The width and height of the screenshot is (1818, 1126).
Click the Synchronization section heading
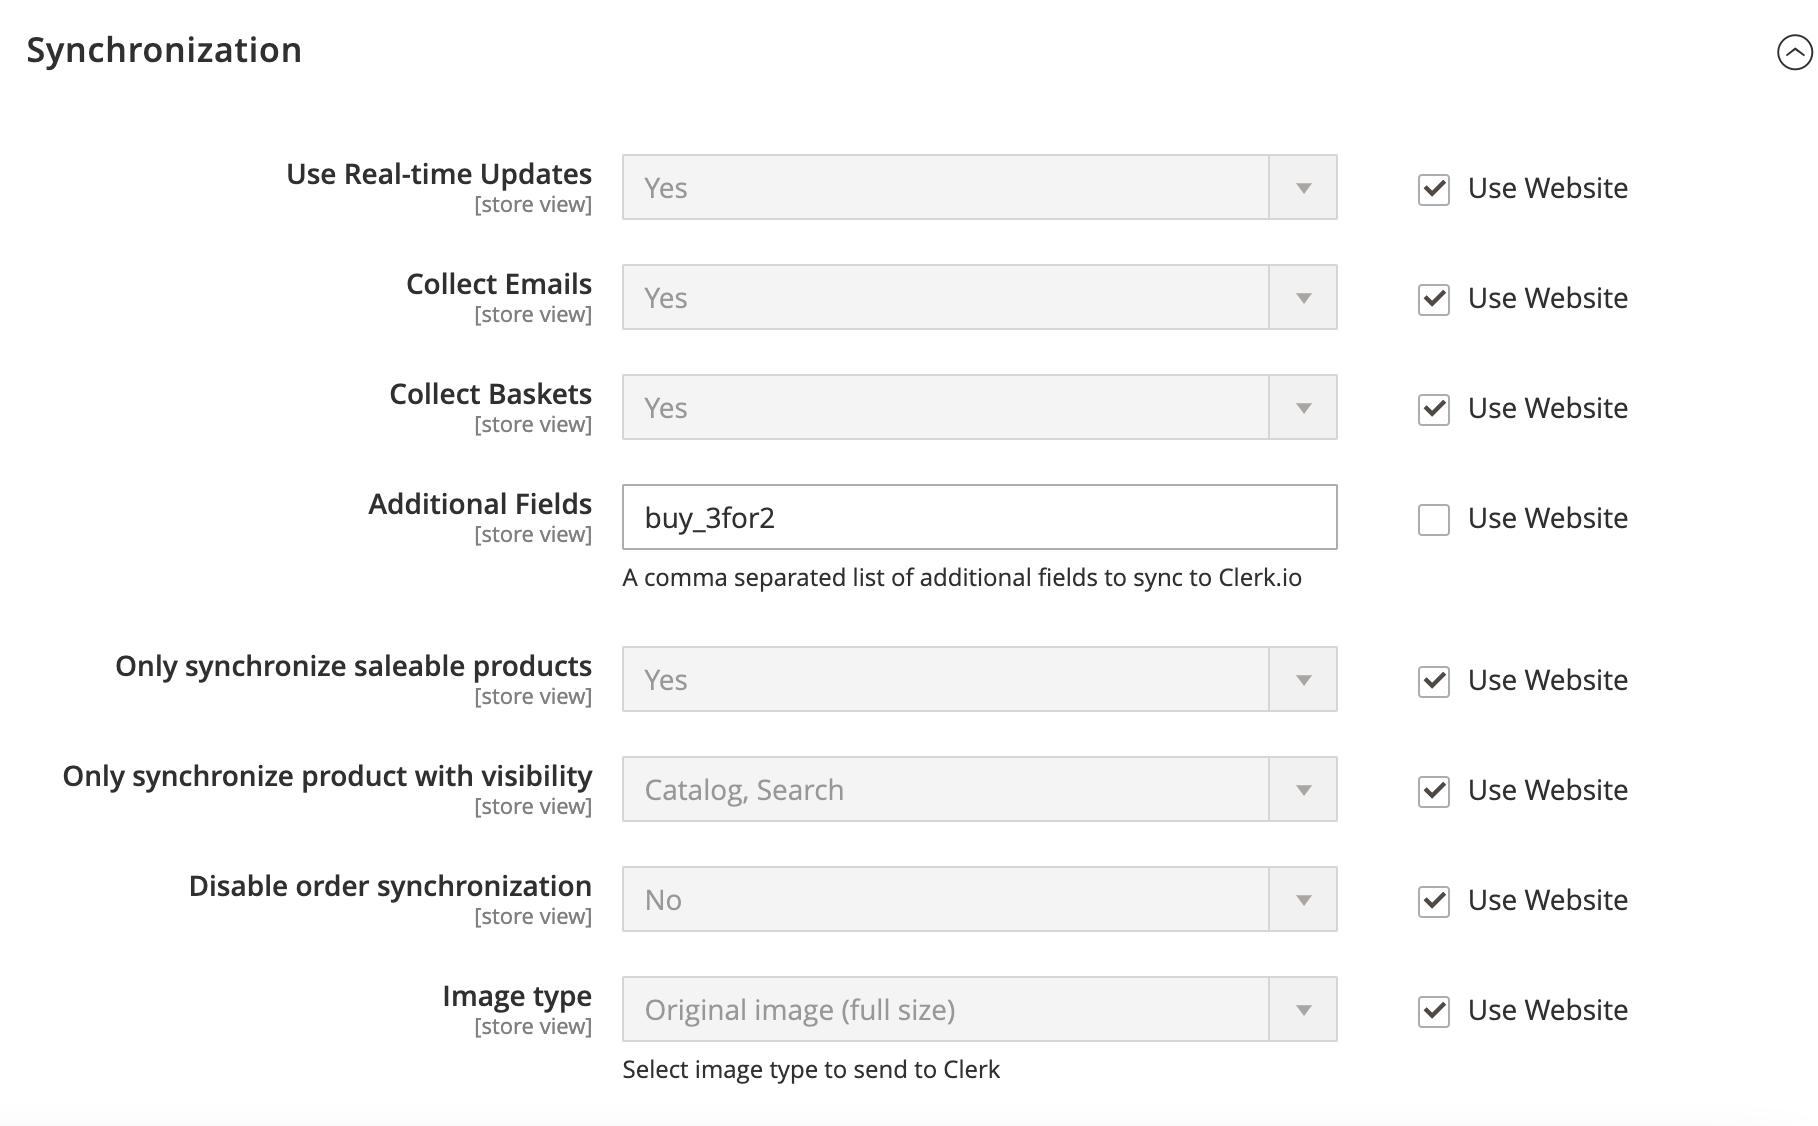click(x=164, y=50)
